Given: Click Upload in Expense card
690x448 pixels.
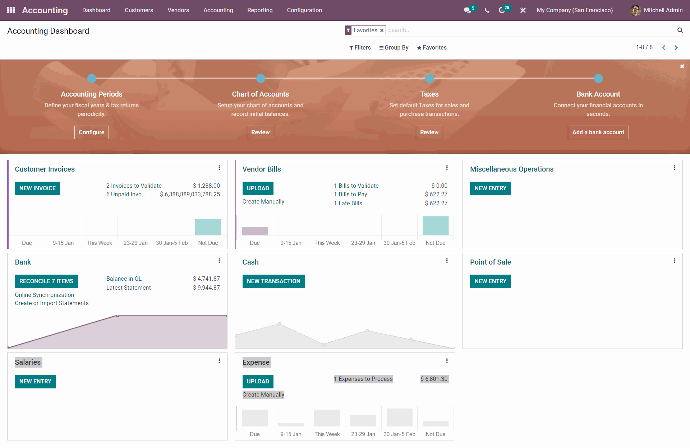Looking at the screenshot, I should 258,382.
